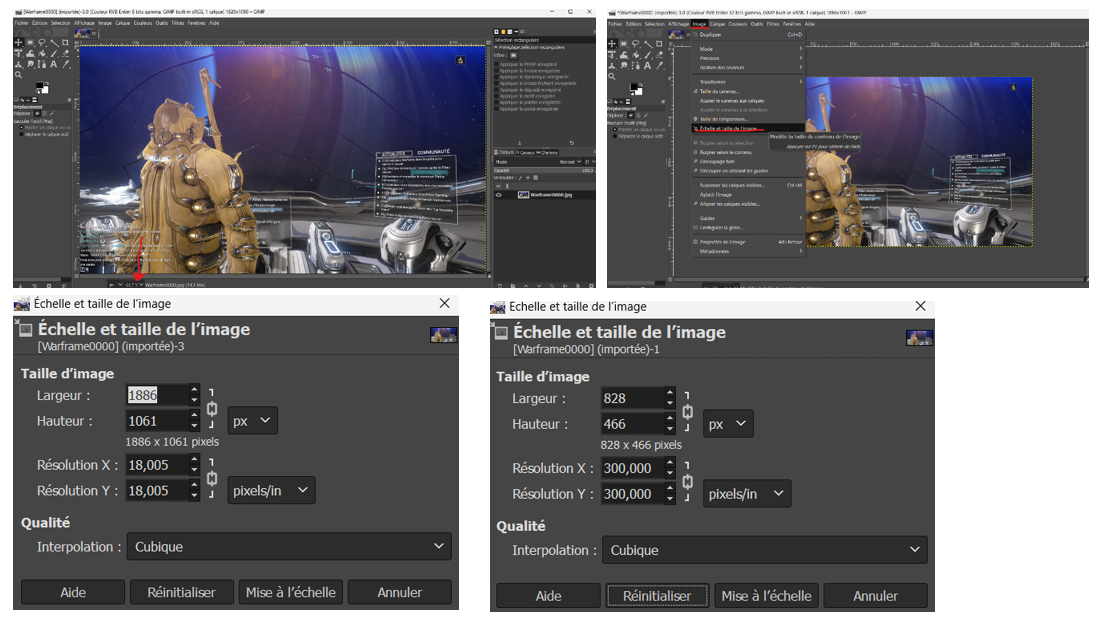Open px unit dropdown in importée-3 dialog
Viewport: 1100px width, 617px height.
click(253, 421)
